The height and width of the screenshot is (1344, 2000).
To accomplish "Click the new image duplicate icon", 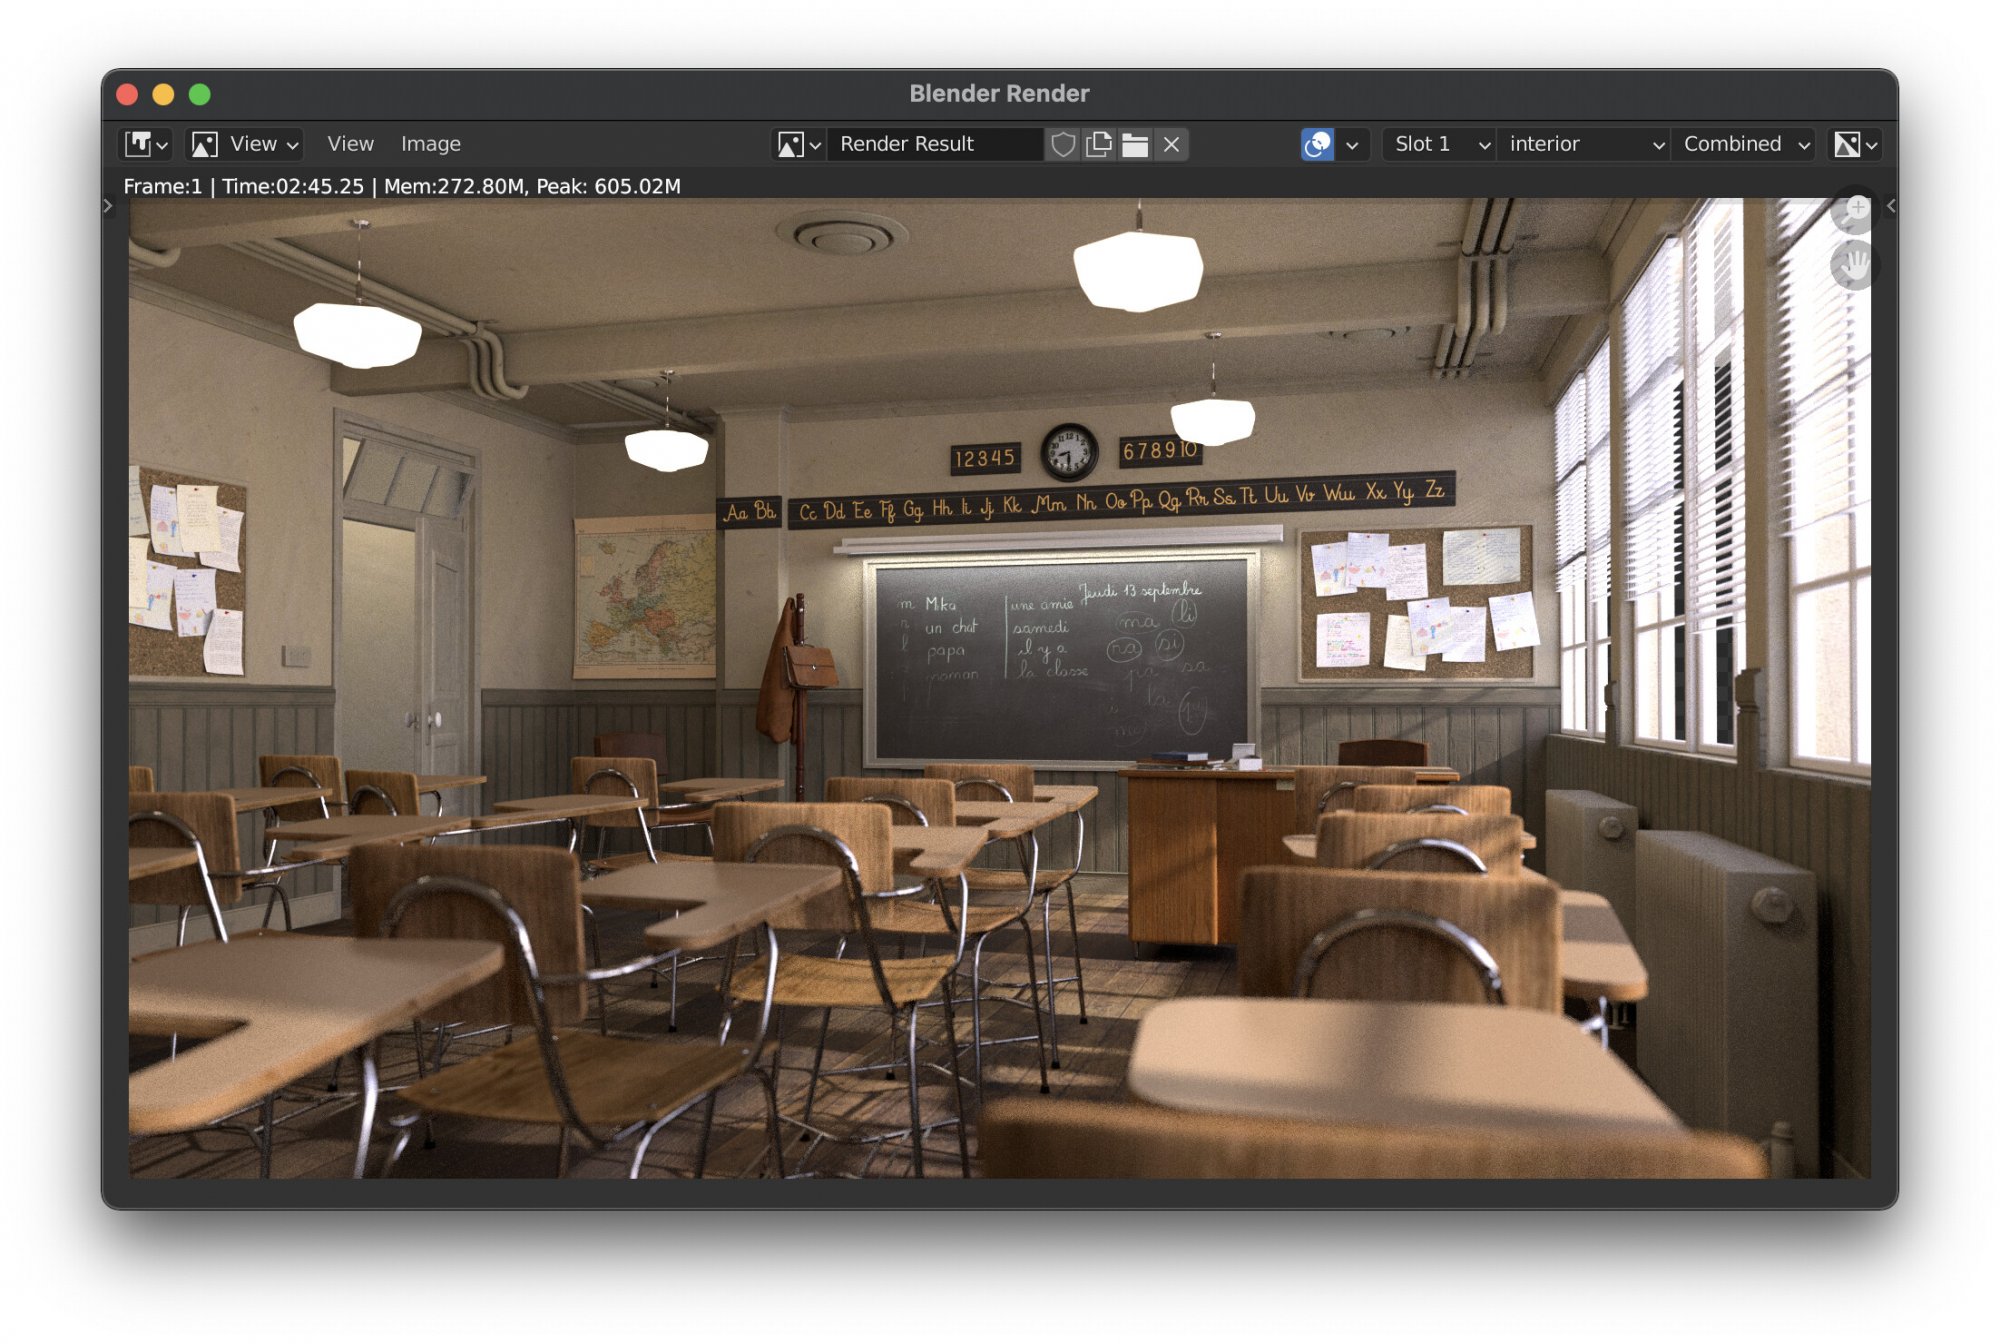I will [1099, 144].
